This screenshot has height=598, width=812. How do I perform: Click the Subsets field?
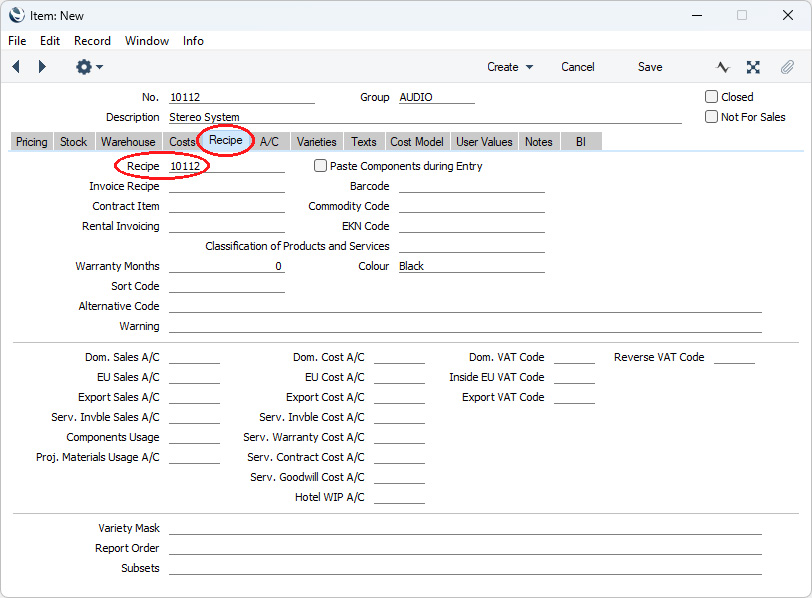465,568
